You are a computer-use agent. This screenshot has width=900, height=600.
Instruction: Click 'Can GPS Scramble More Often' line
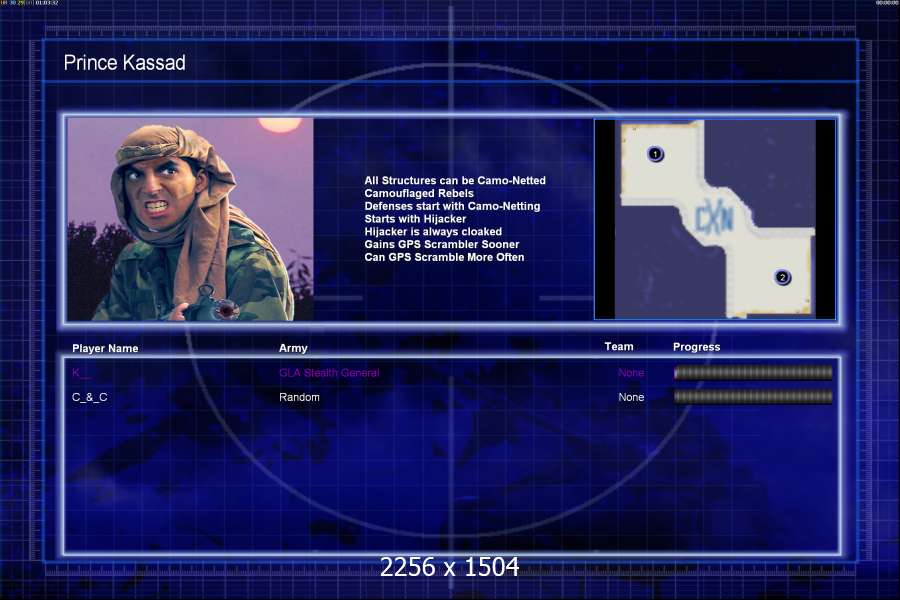point(444,257)
